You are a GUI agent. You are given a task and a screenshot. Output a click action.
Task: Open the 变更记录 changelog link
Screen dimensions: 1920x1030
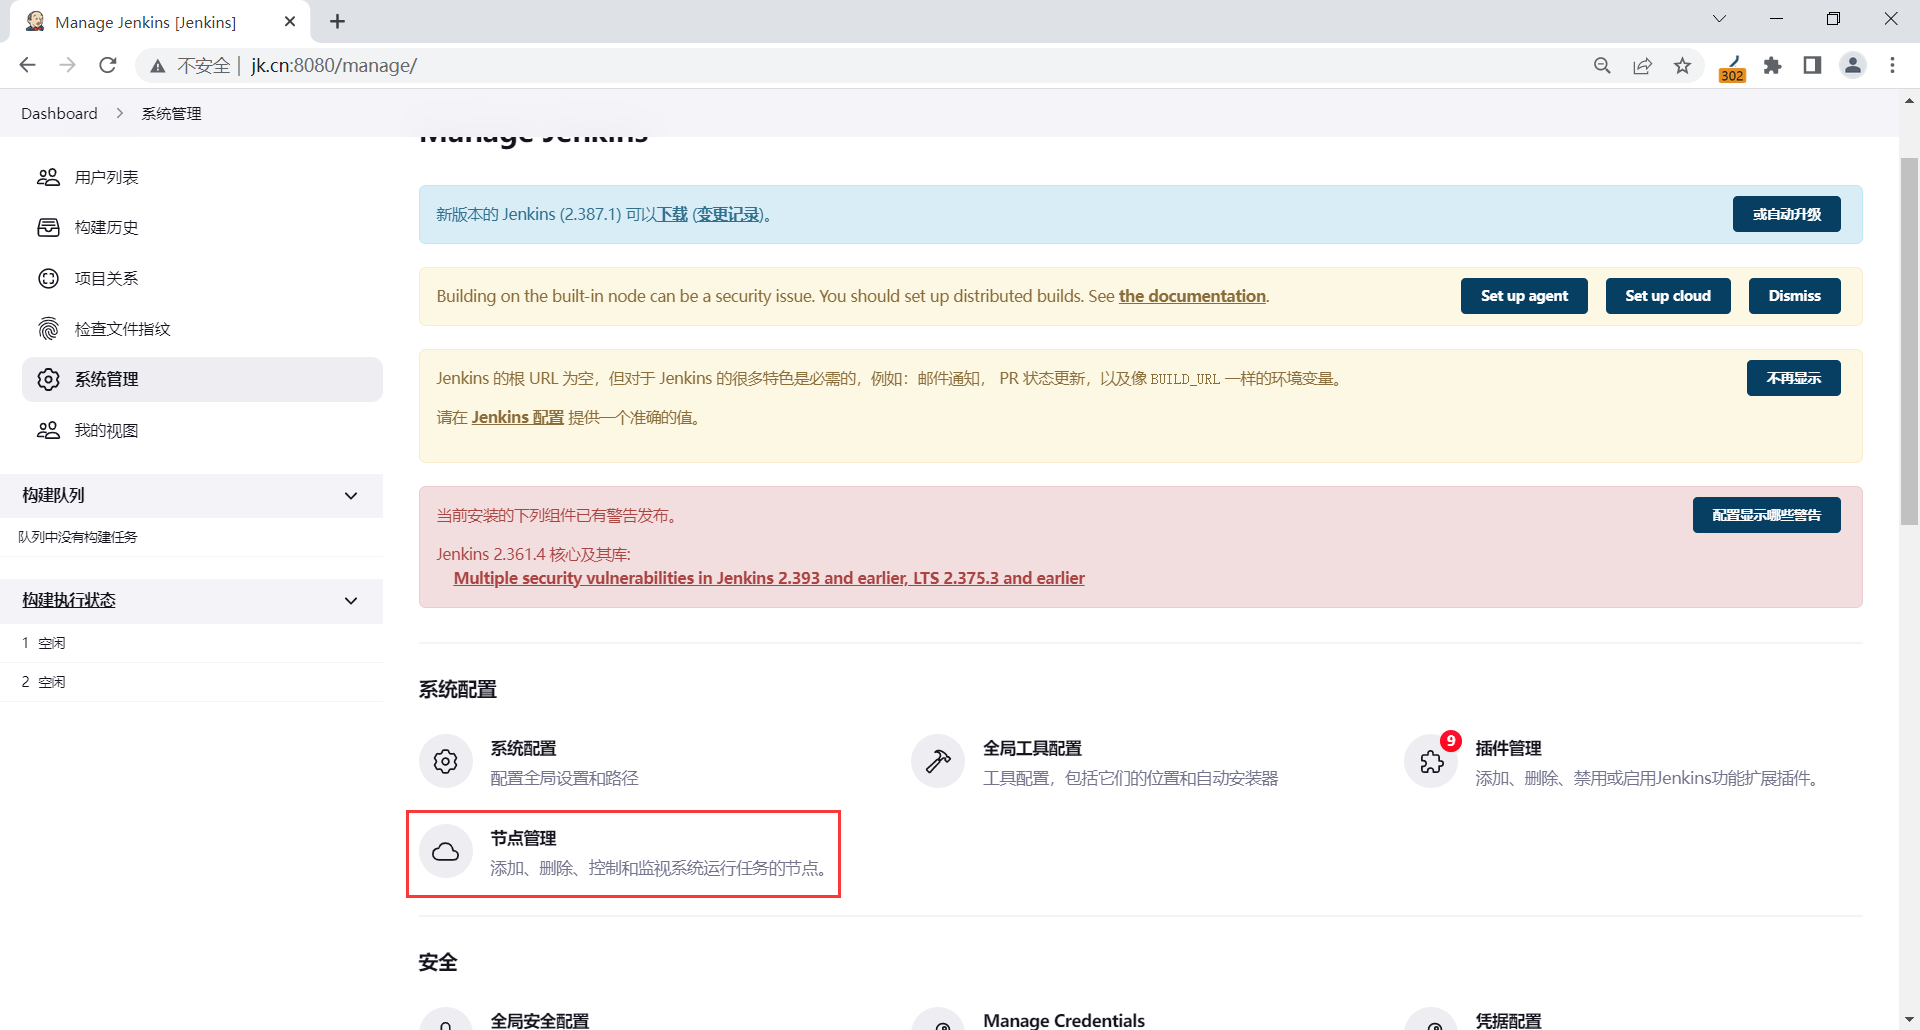[728, 214]
